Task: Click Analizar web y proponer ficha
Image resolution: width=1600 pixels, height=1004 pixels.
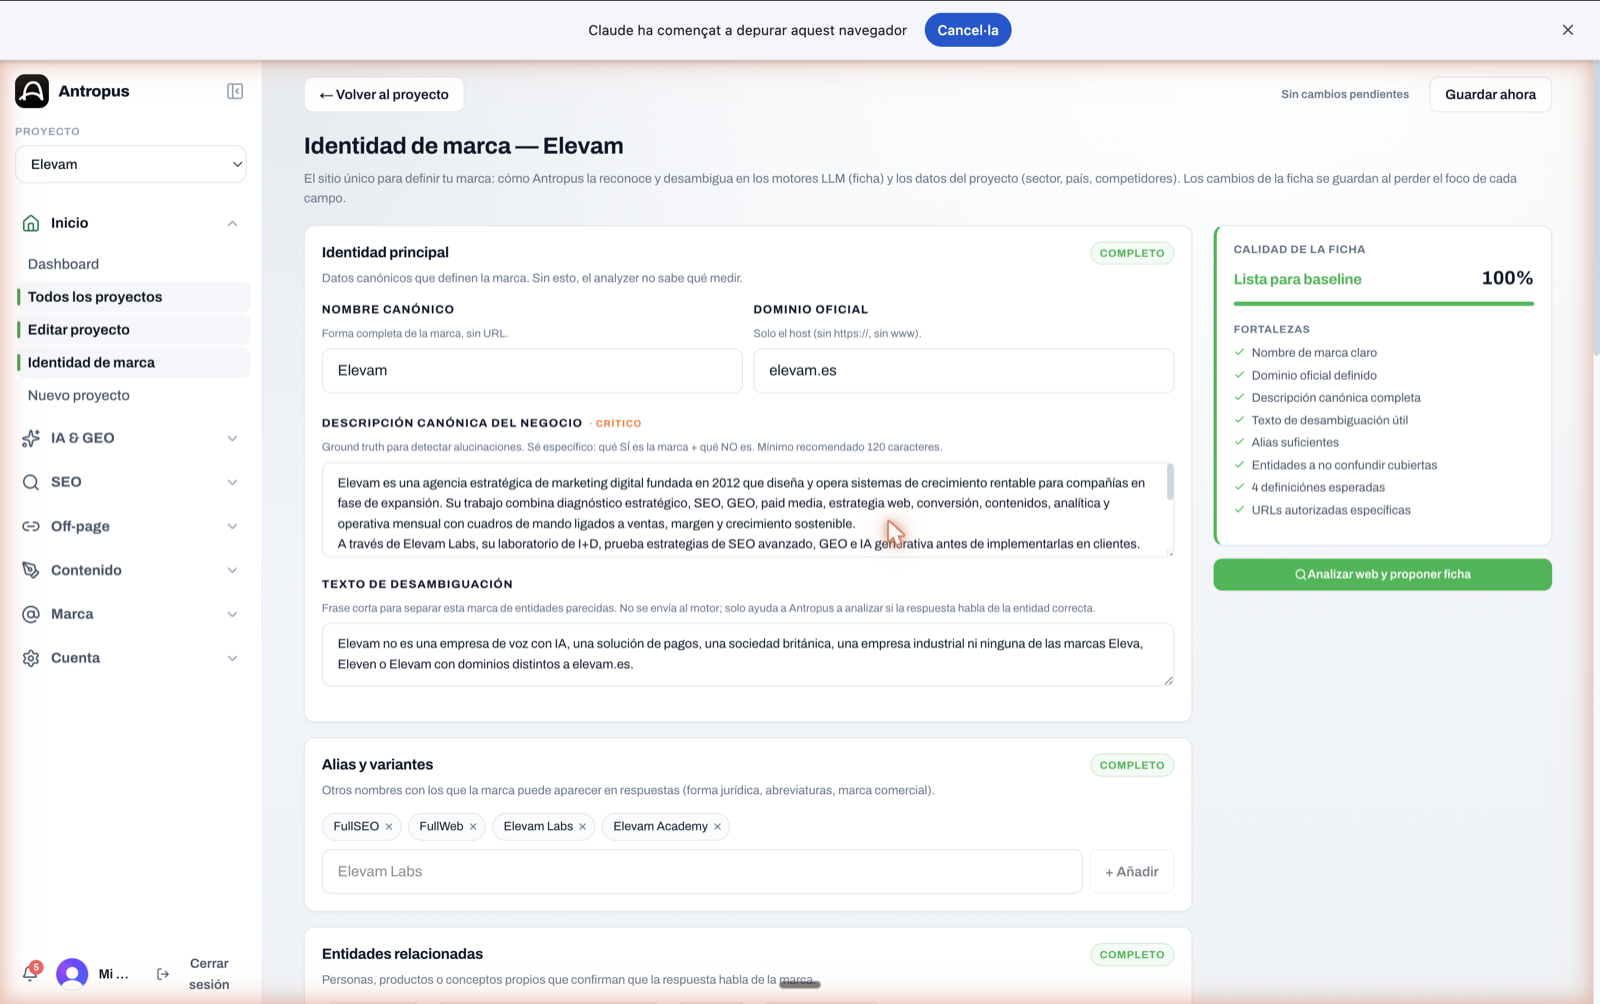Action: [1382, 574]
